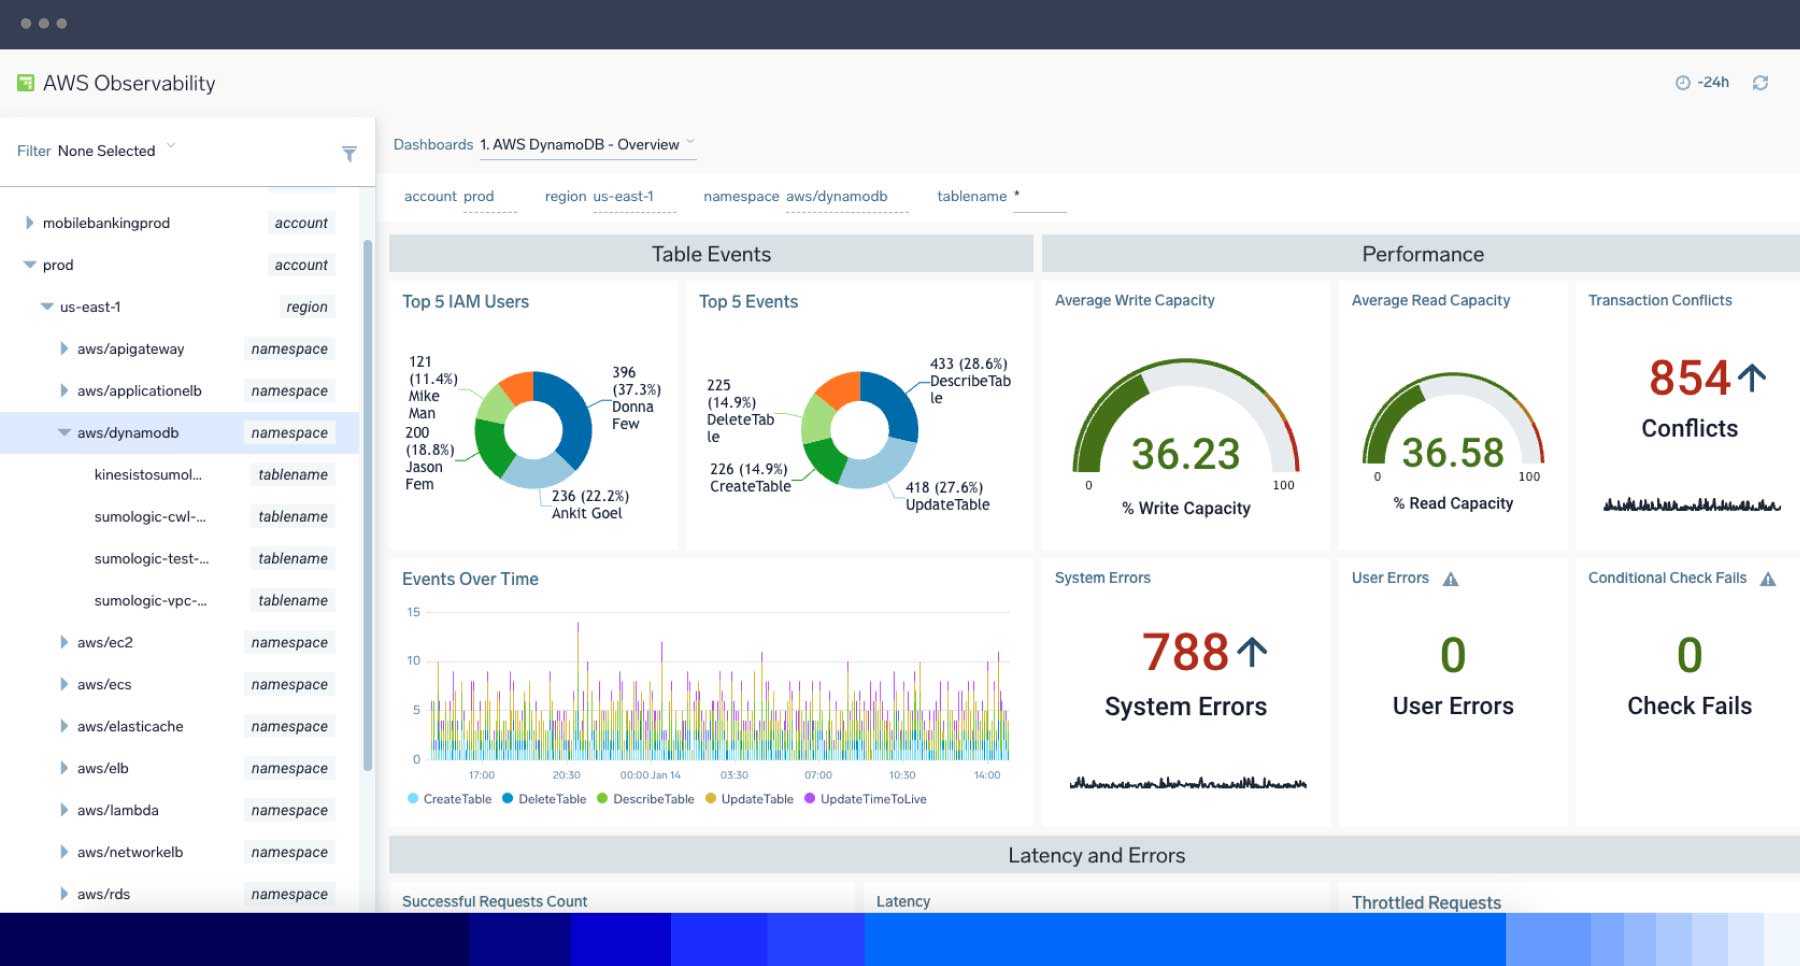Expand the aws/rds namespace
Image resolution: width=1800 pixels, height=966 pixels.
pyautogui.click(x=64, y=894)
